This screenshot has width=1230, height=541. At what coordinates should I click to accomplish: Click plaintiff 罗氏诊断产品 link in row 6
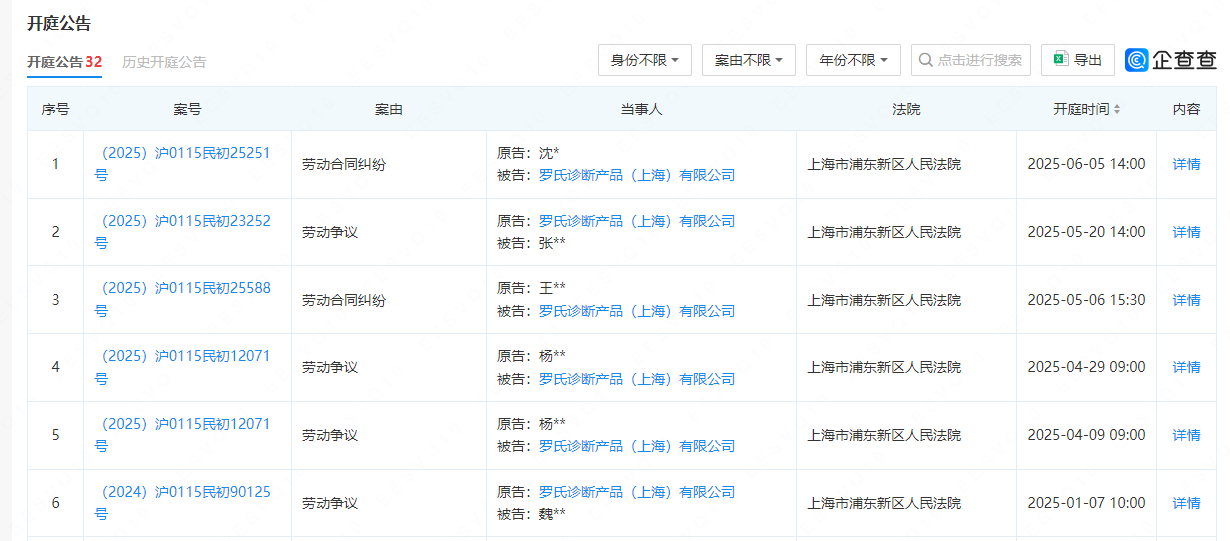pos(637,492)
